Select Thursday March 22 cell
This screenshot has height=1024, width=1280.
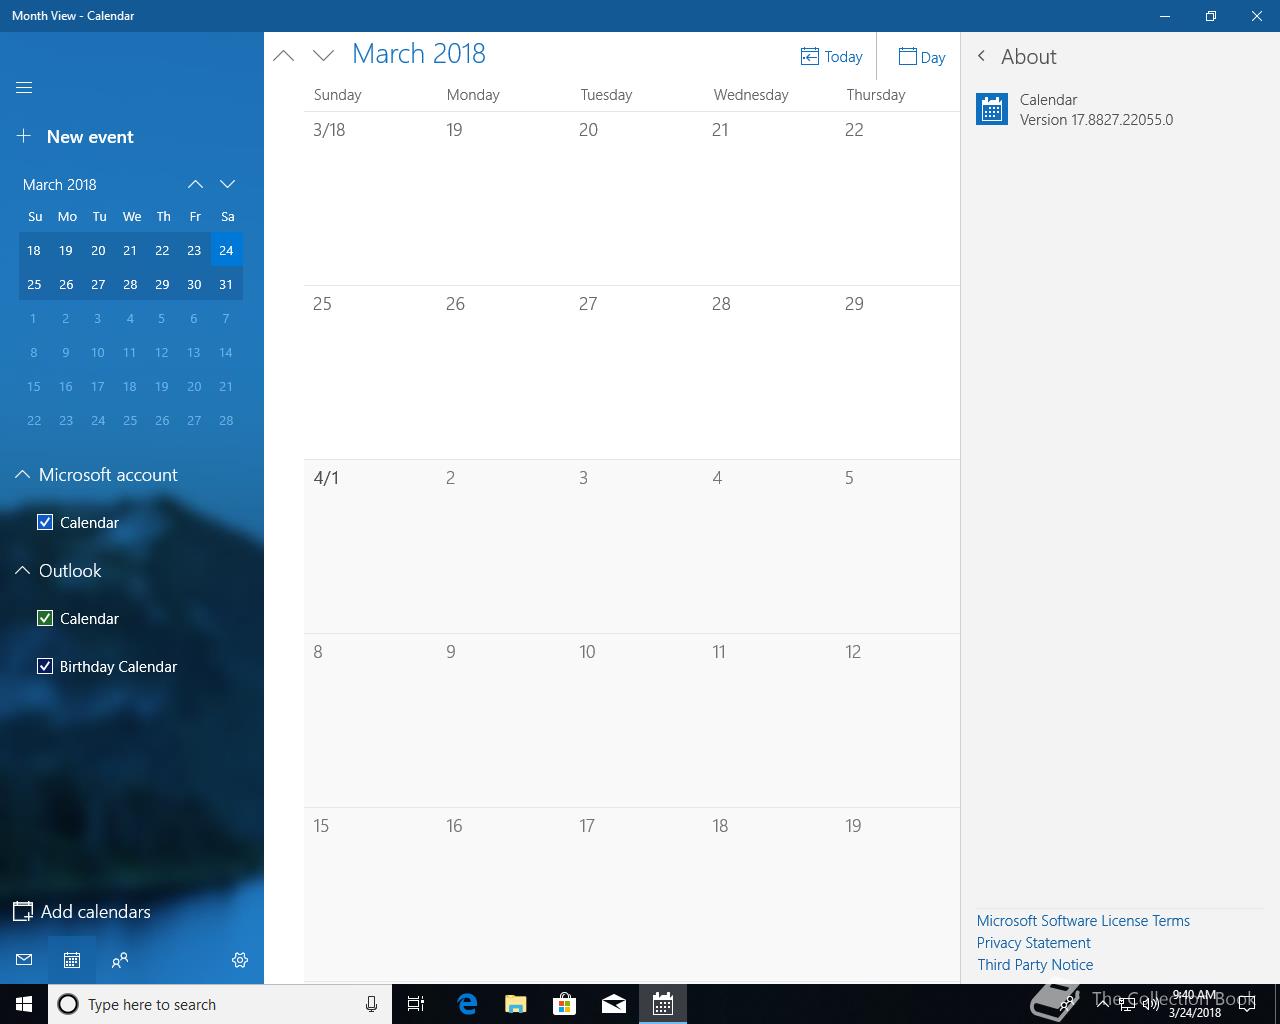[x=897, y=198]
